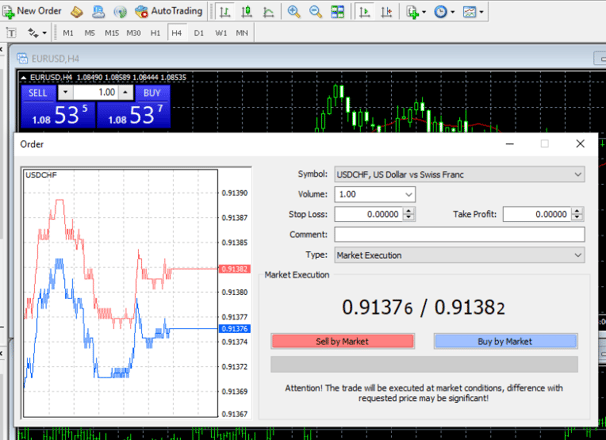Screen dimensions: 606x440
Task: Click into the Comment text field
Action: (x=459, y=234)
